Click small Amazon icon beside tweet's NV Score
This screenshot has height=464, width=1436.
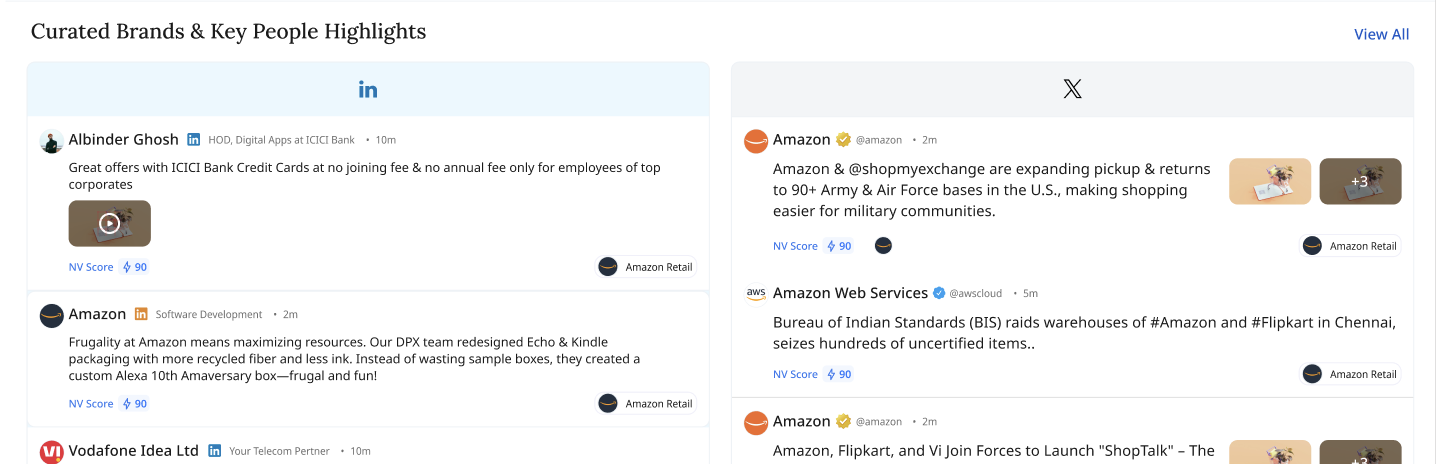pos(883,246)
